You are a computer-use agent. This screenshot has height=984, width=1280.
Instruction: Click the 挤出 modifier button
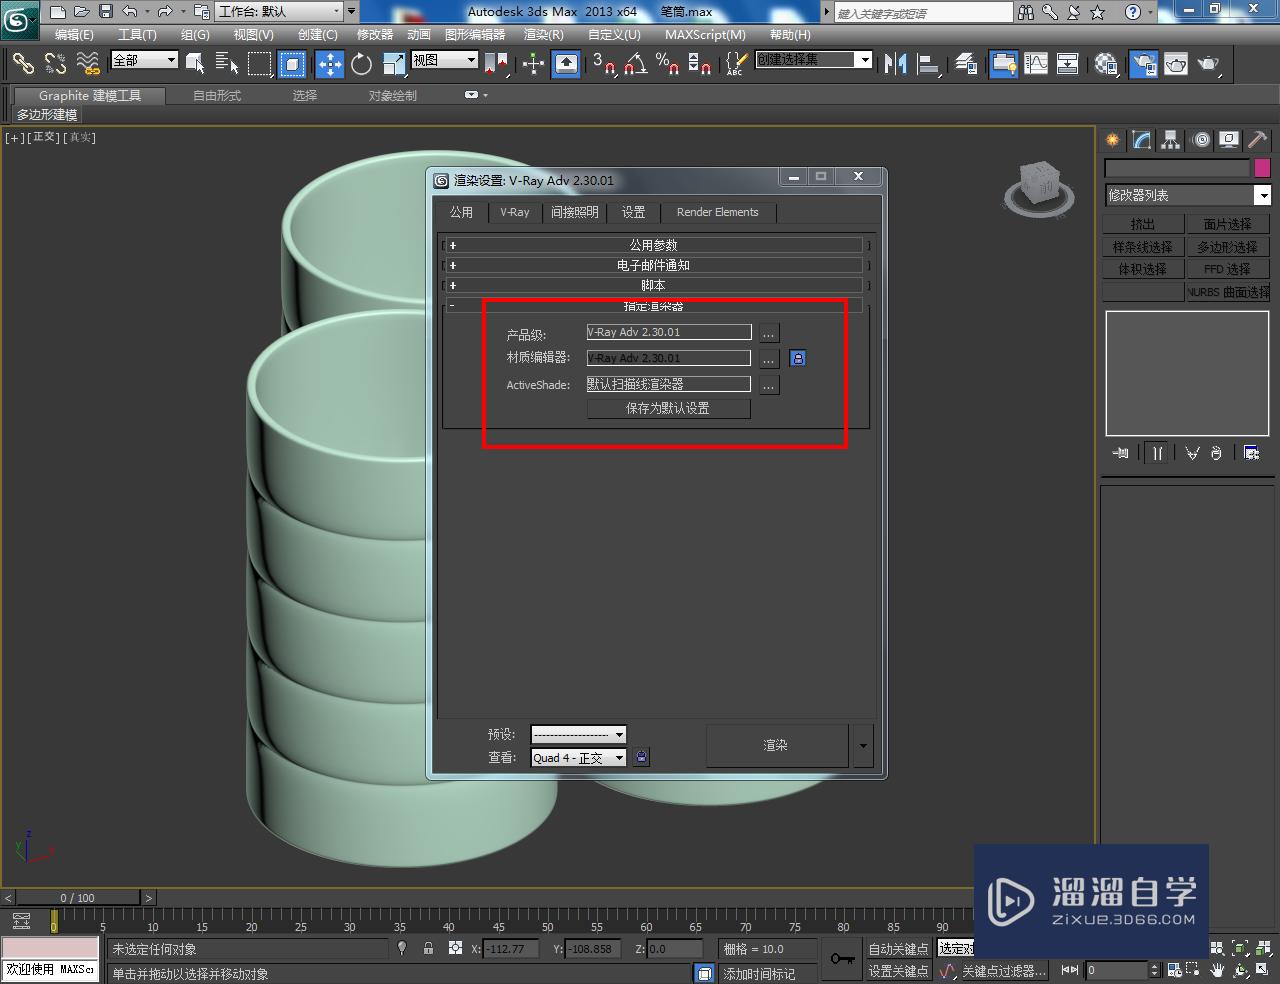(1143, 224)
